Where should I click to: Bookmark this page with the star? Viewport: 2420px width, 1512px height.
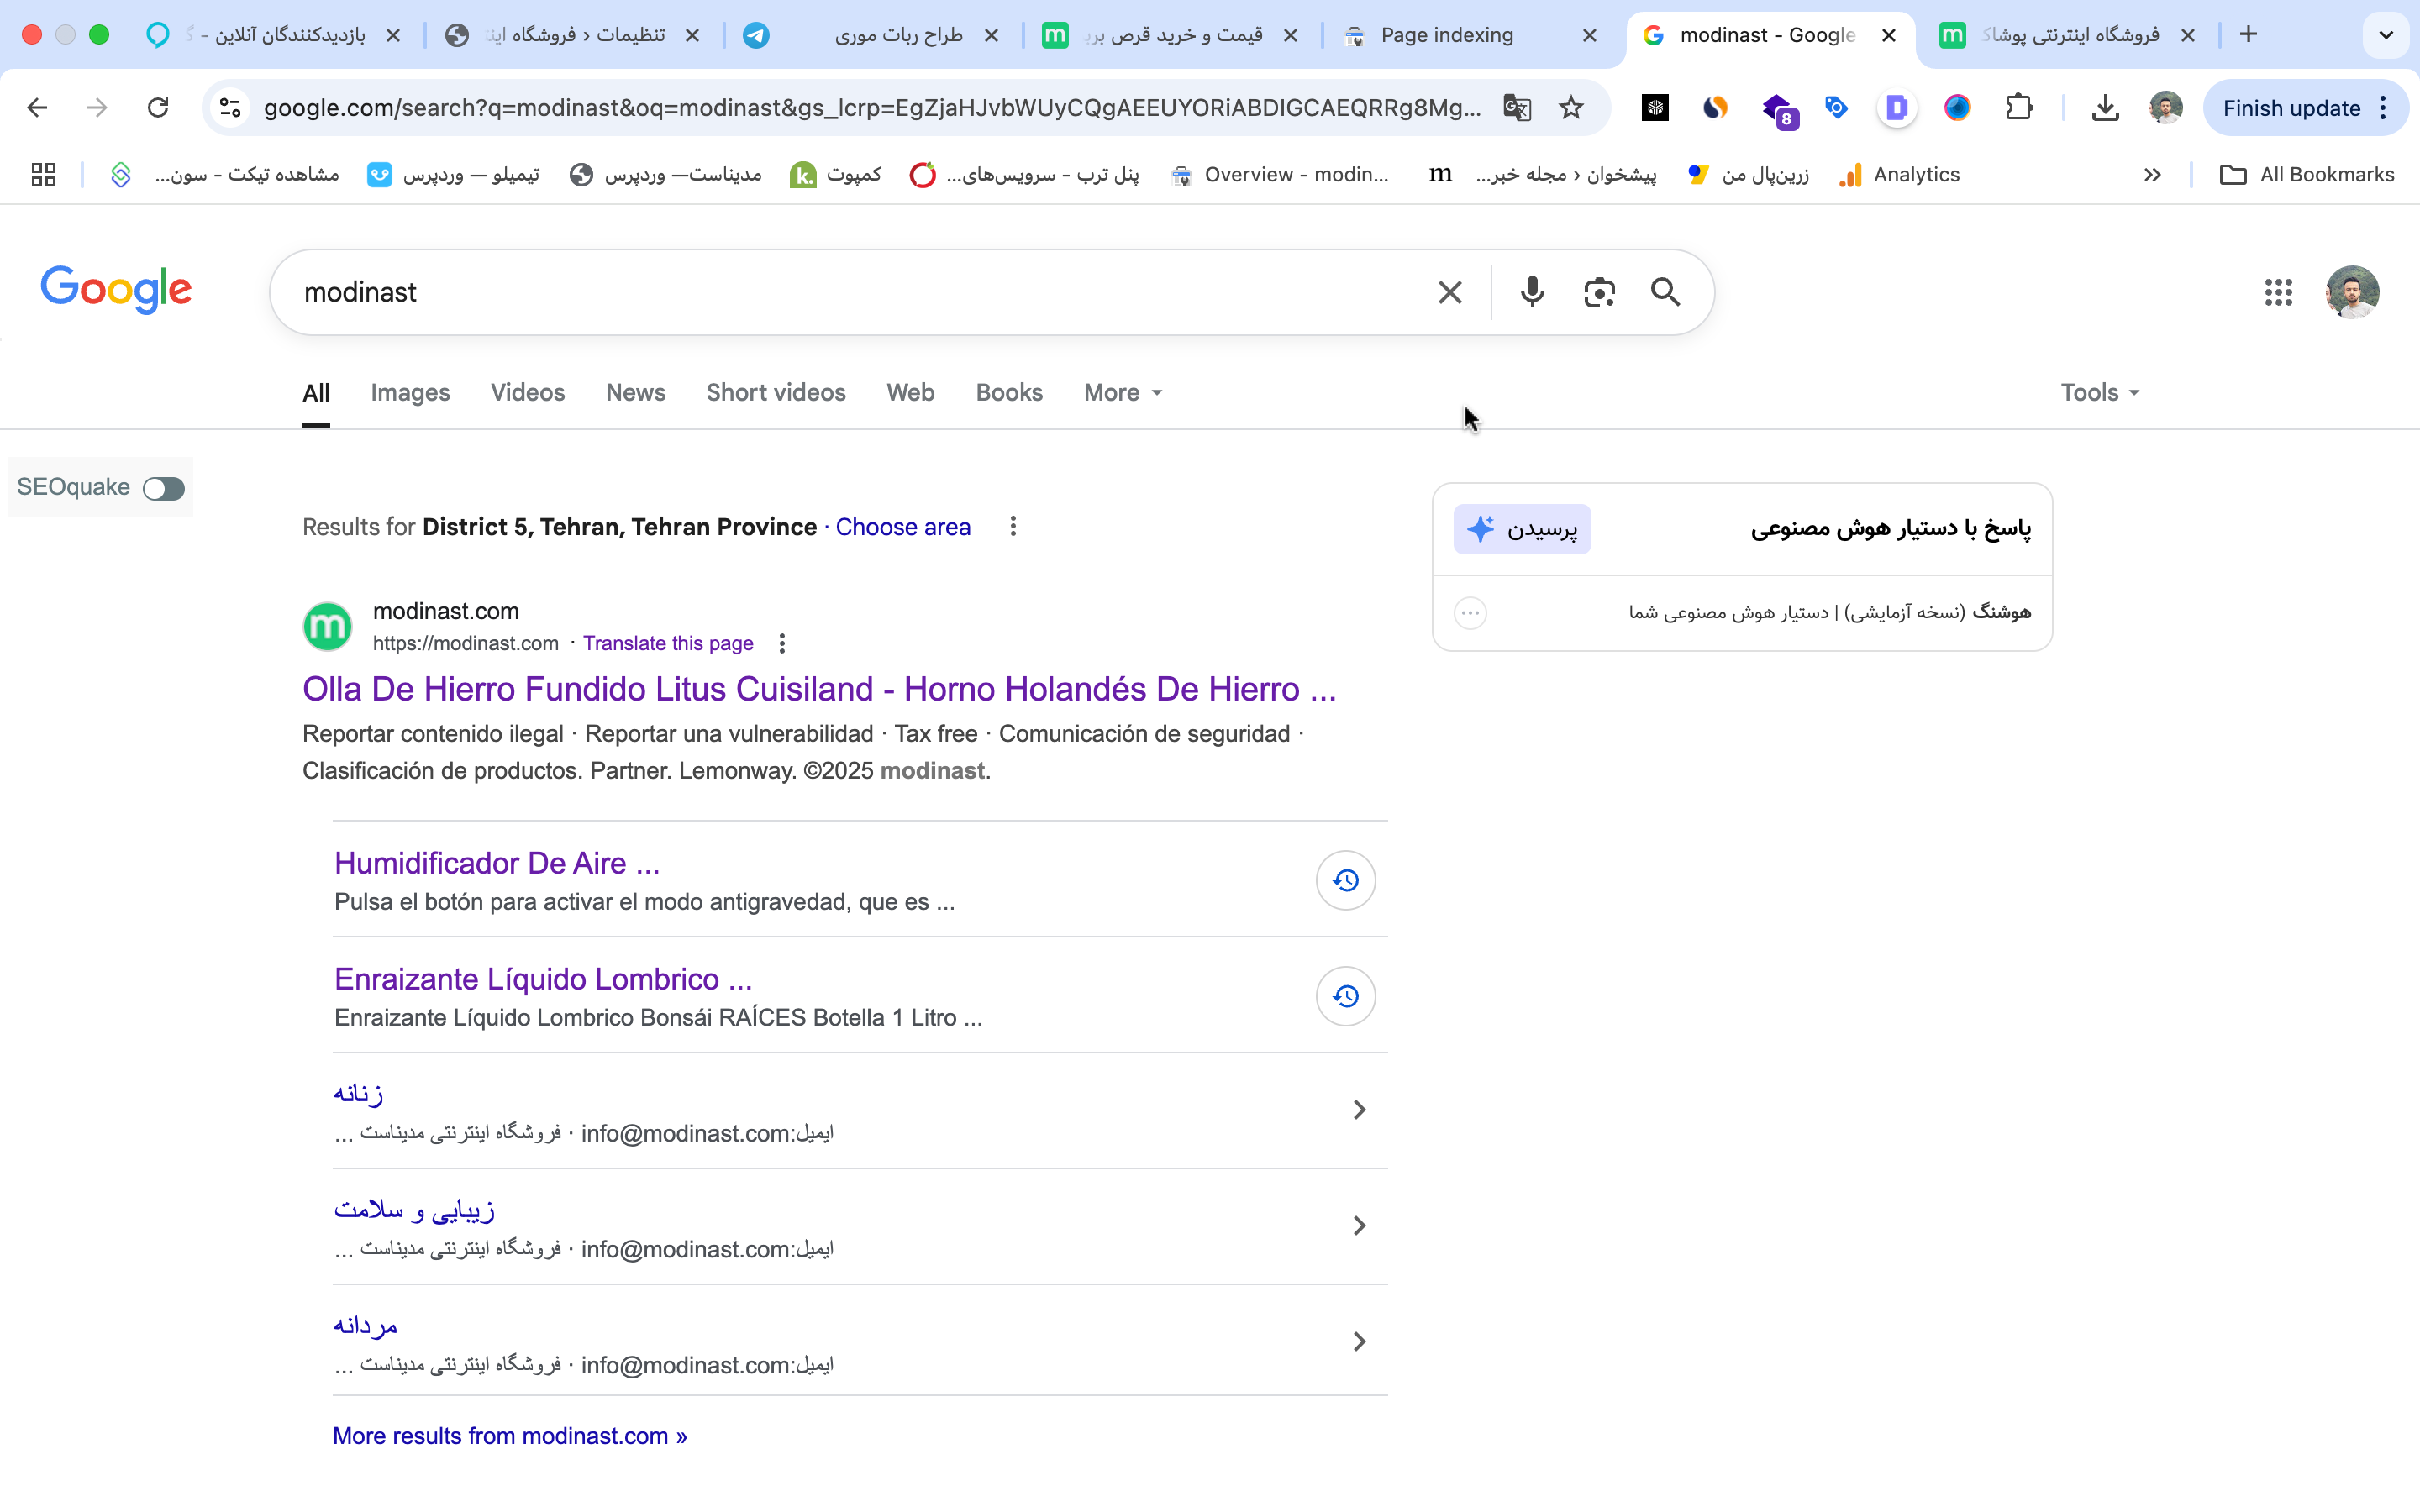pos(1571,108)
